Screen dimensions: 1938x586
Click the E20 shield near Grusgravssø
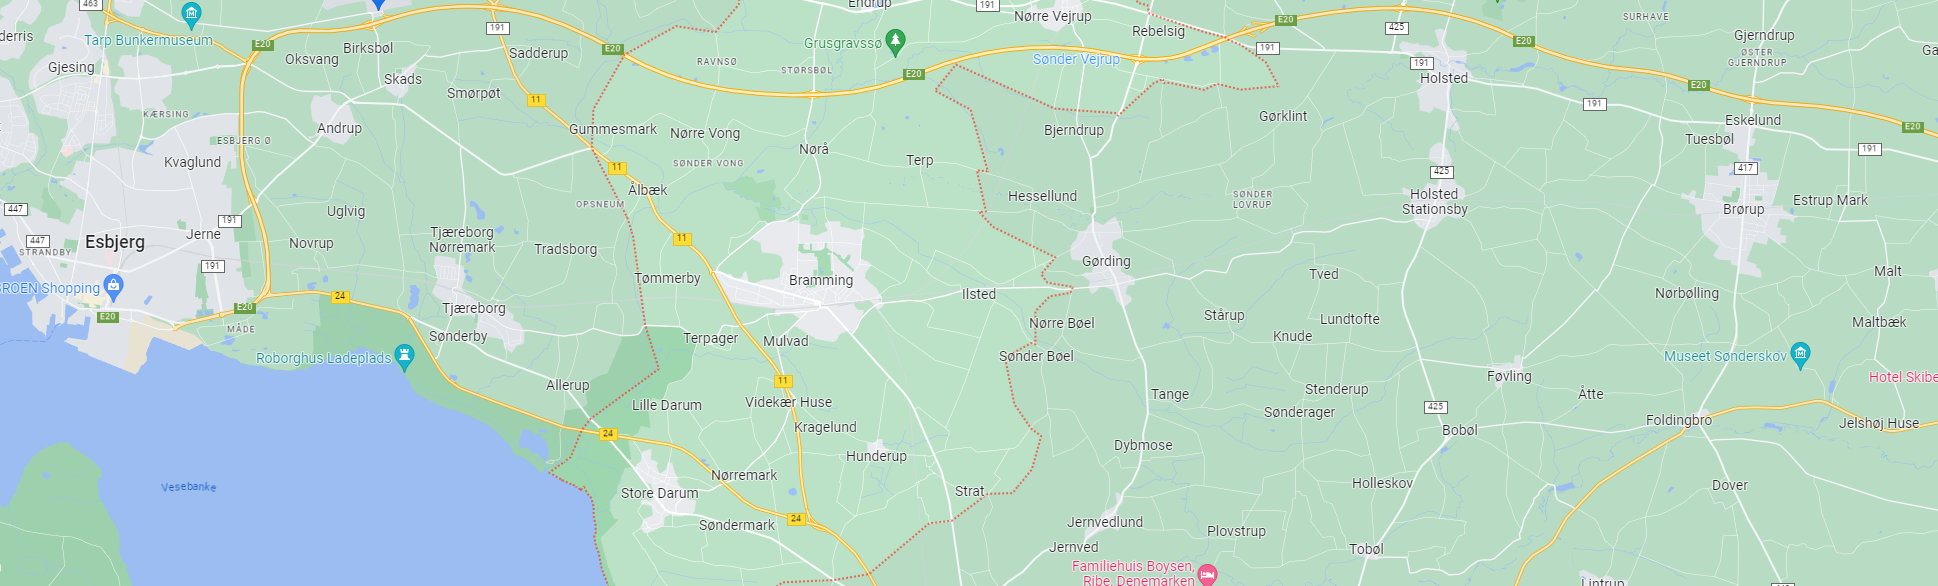pyautogui.click(x=913, y=74)
